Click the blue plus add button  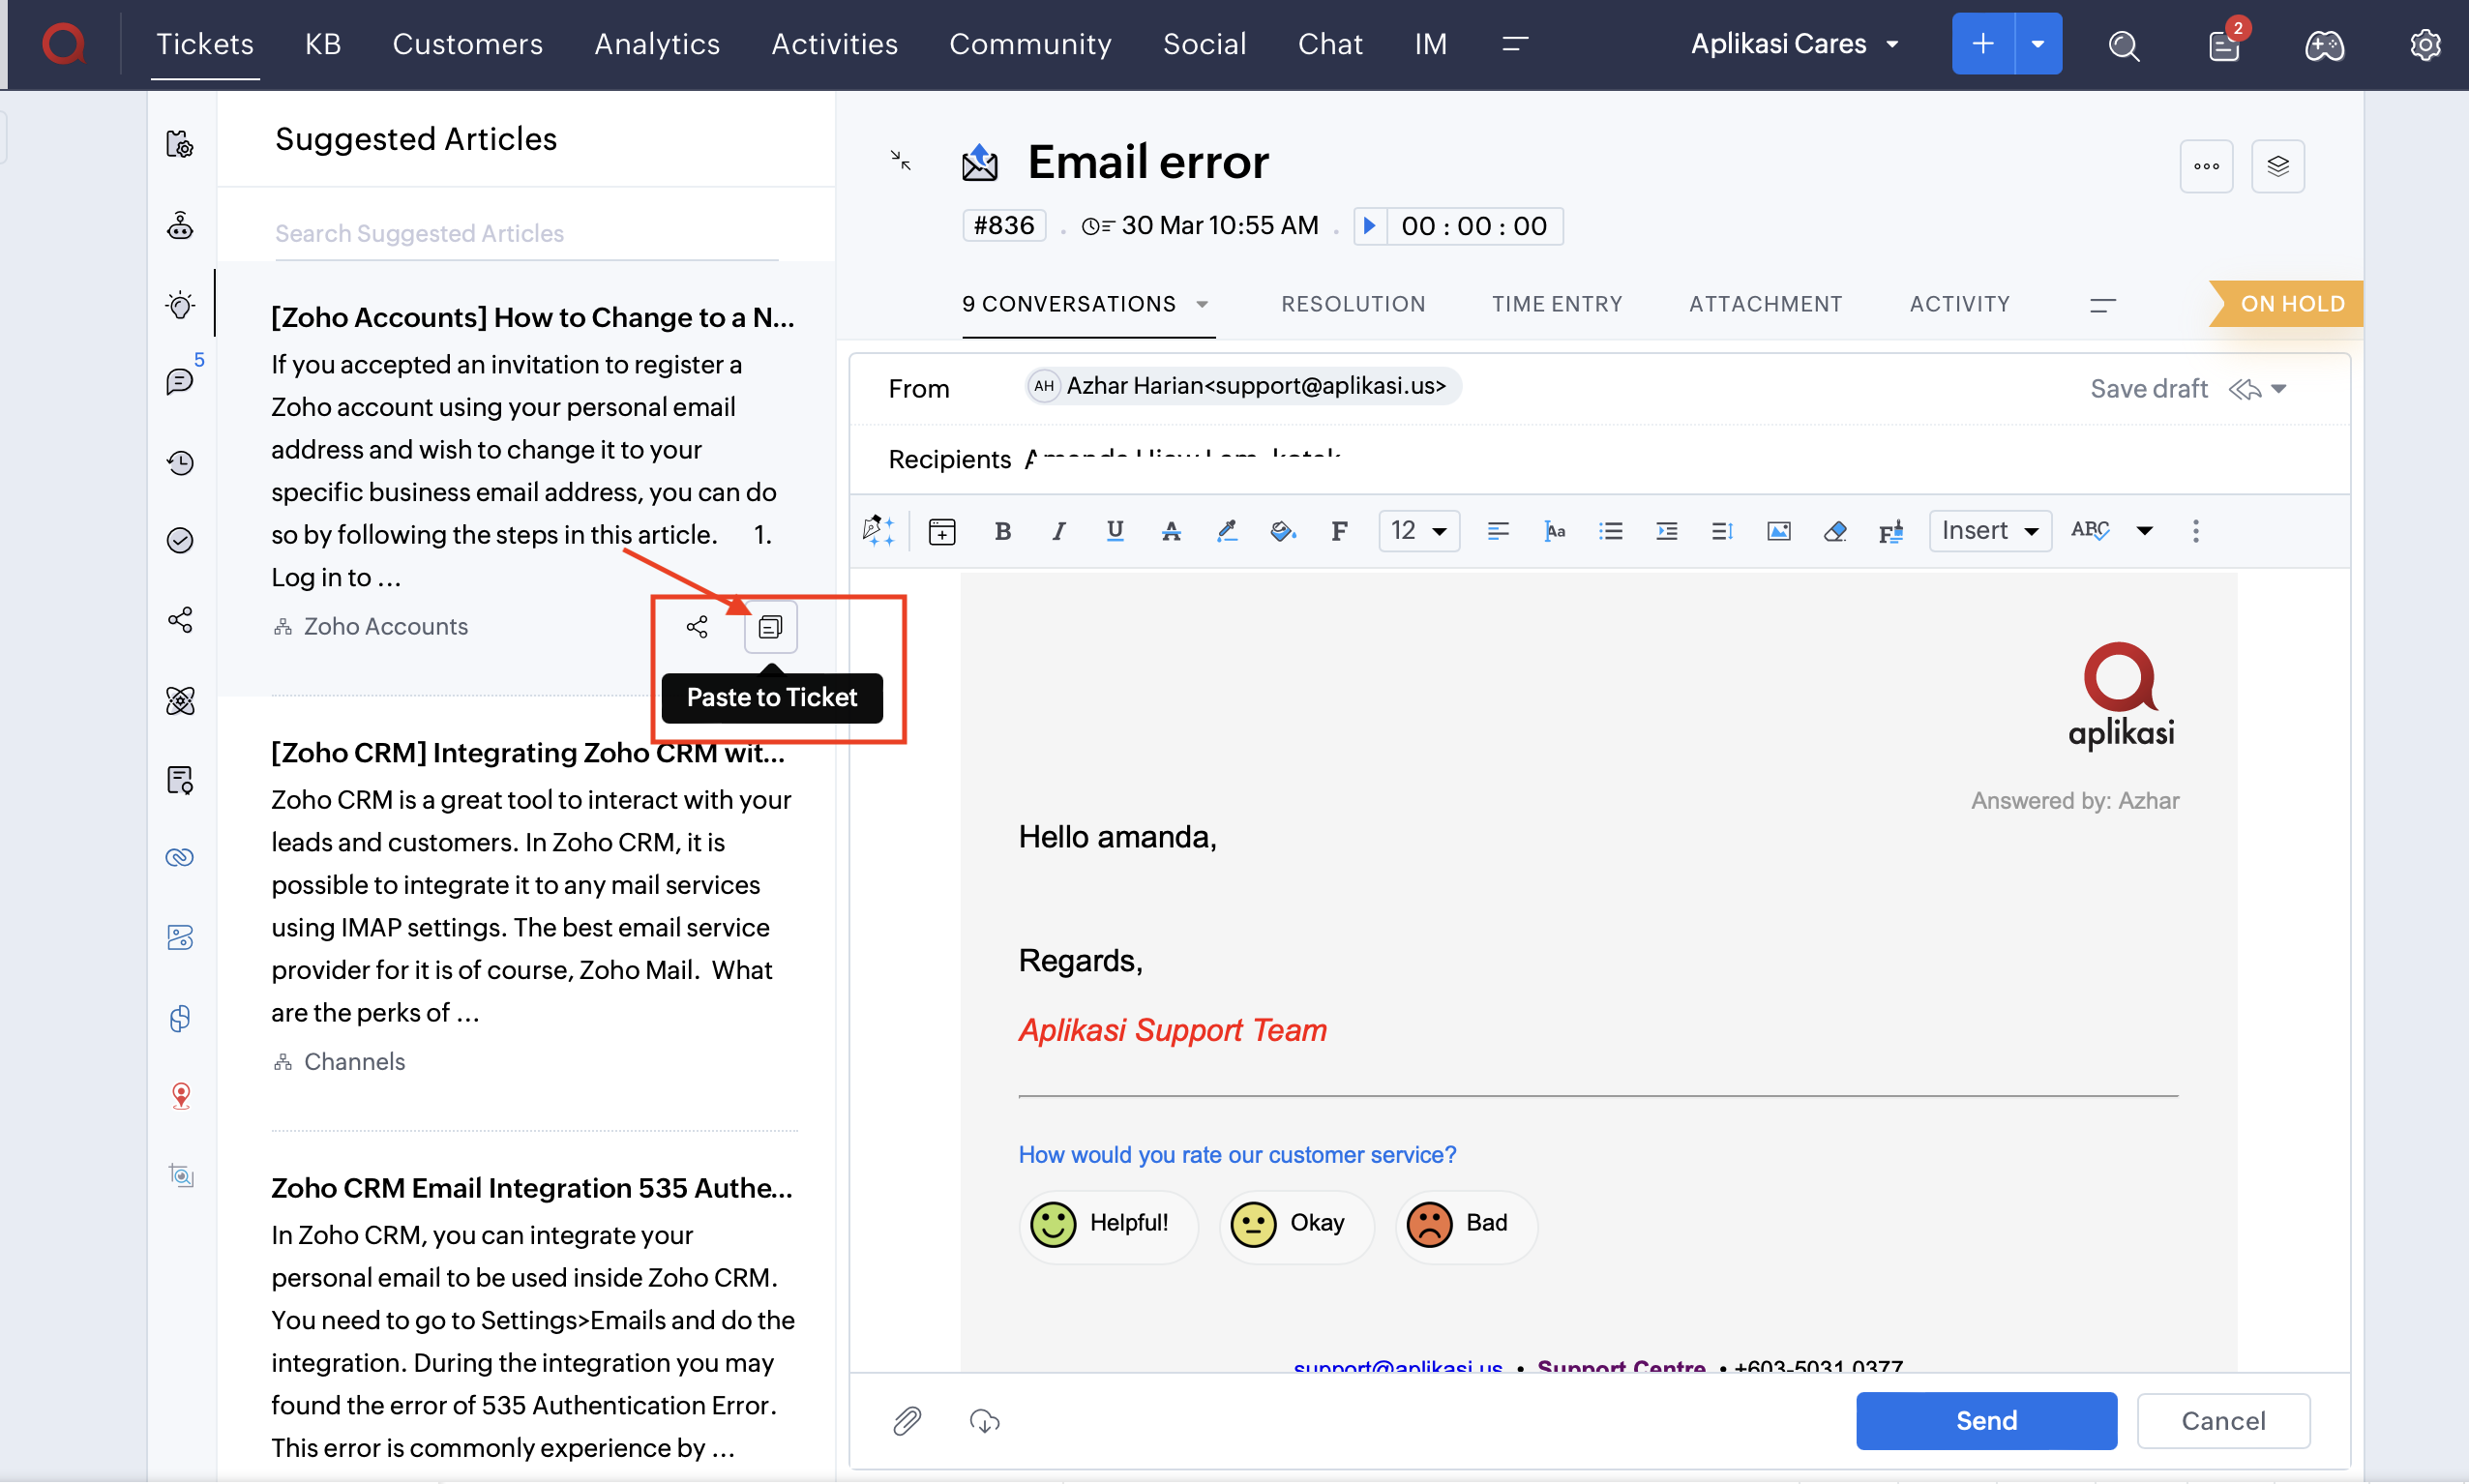[1982, 44]
